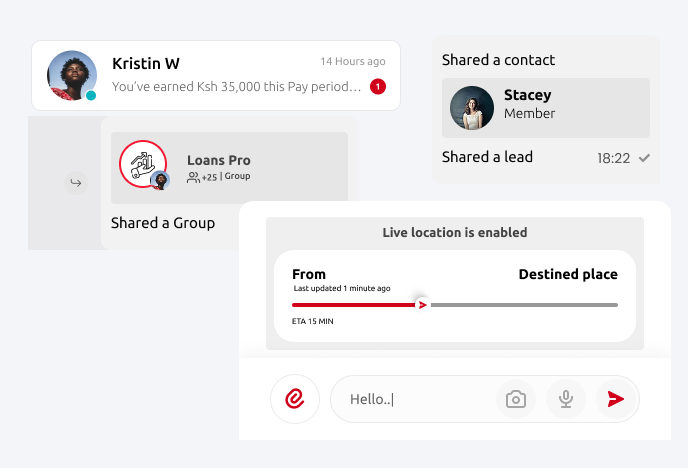Click the members count +25 icon
The width and height of the screenshot is (688, 468).
(x=194, y=177)
